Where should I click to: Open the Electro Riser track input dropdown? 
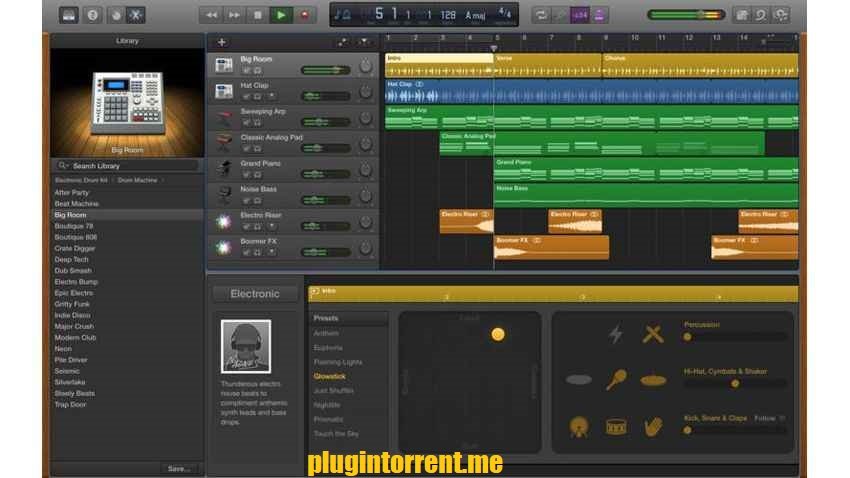(x=272, y=227)
